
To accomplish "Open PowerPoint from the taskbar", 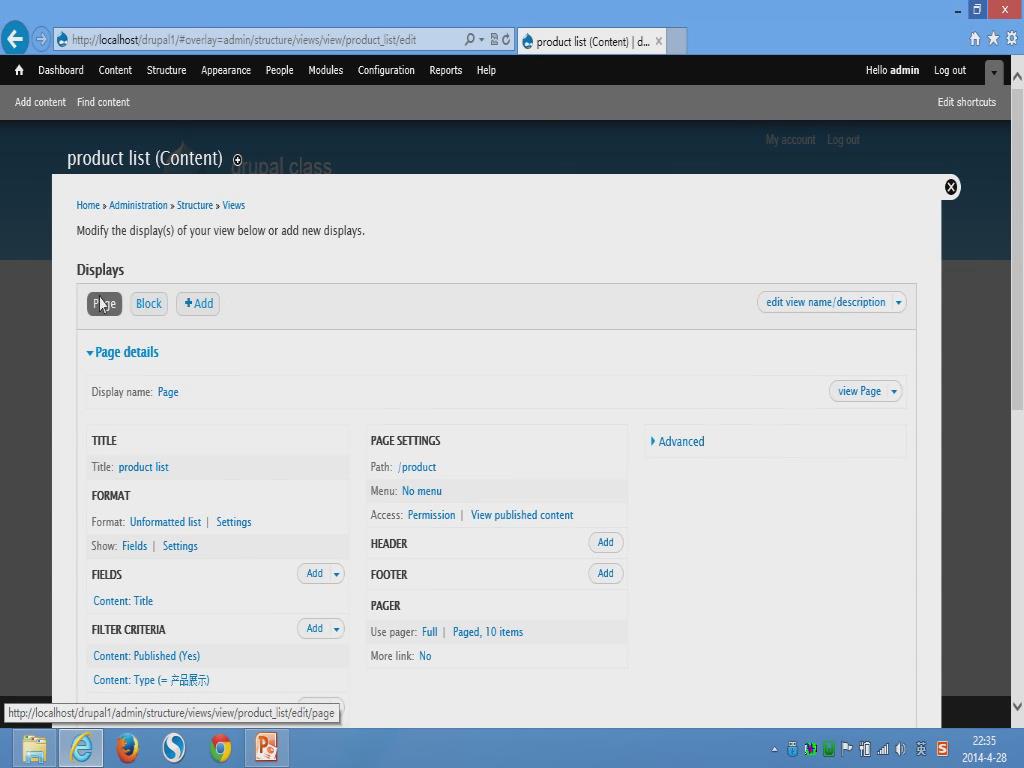I will pyautogui.click(x=266, y=748).
